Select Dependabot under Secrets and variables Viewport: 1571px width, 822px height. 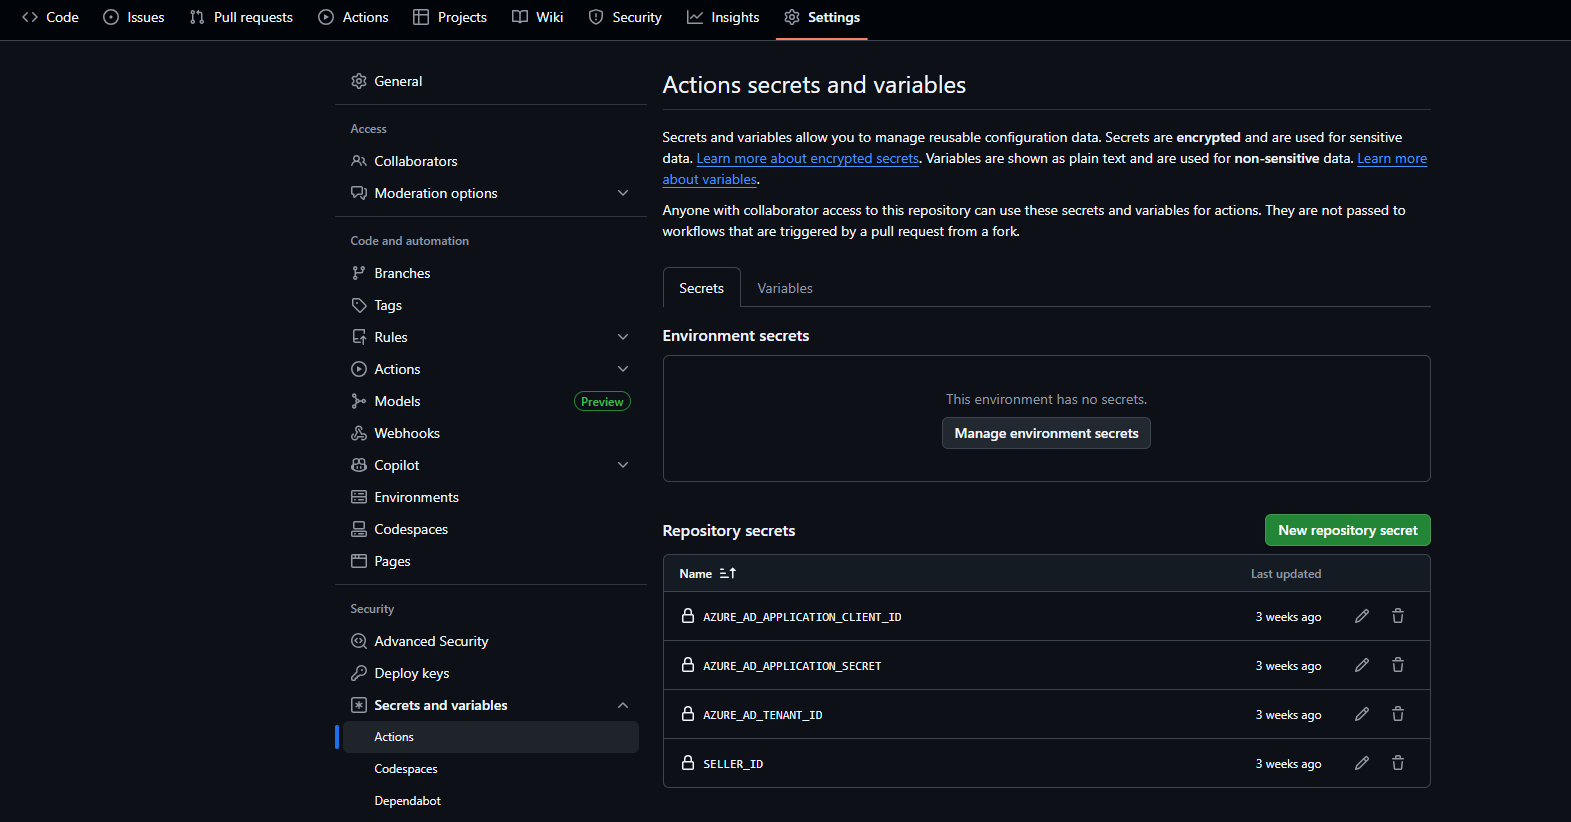click(407, 801)
